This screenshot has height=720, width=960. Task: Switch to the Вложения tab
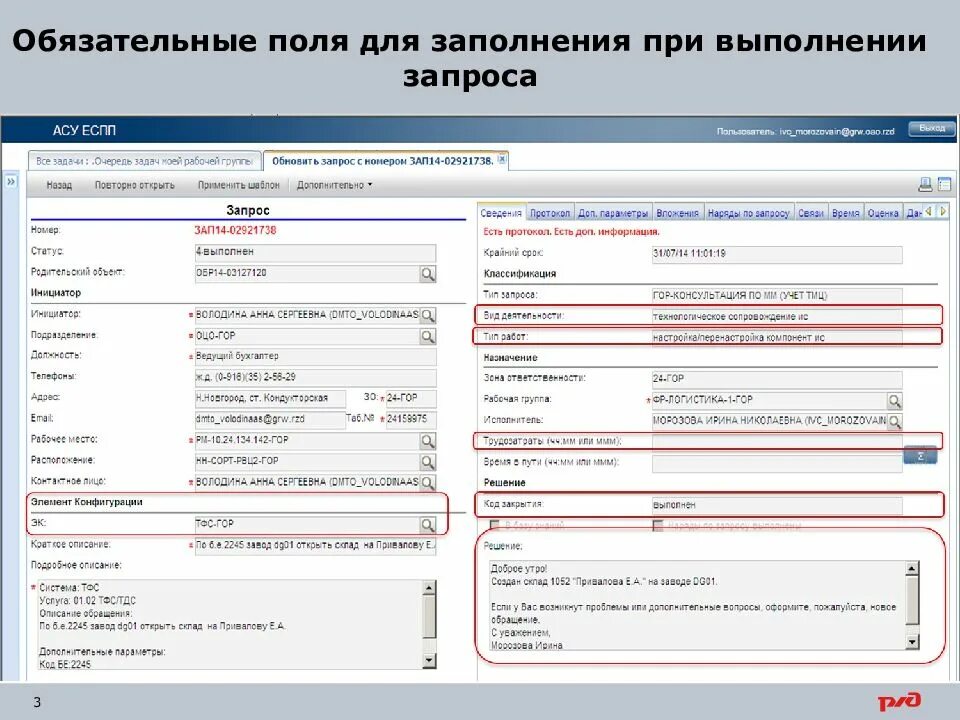coord(677,213)
